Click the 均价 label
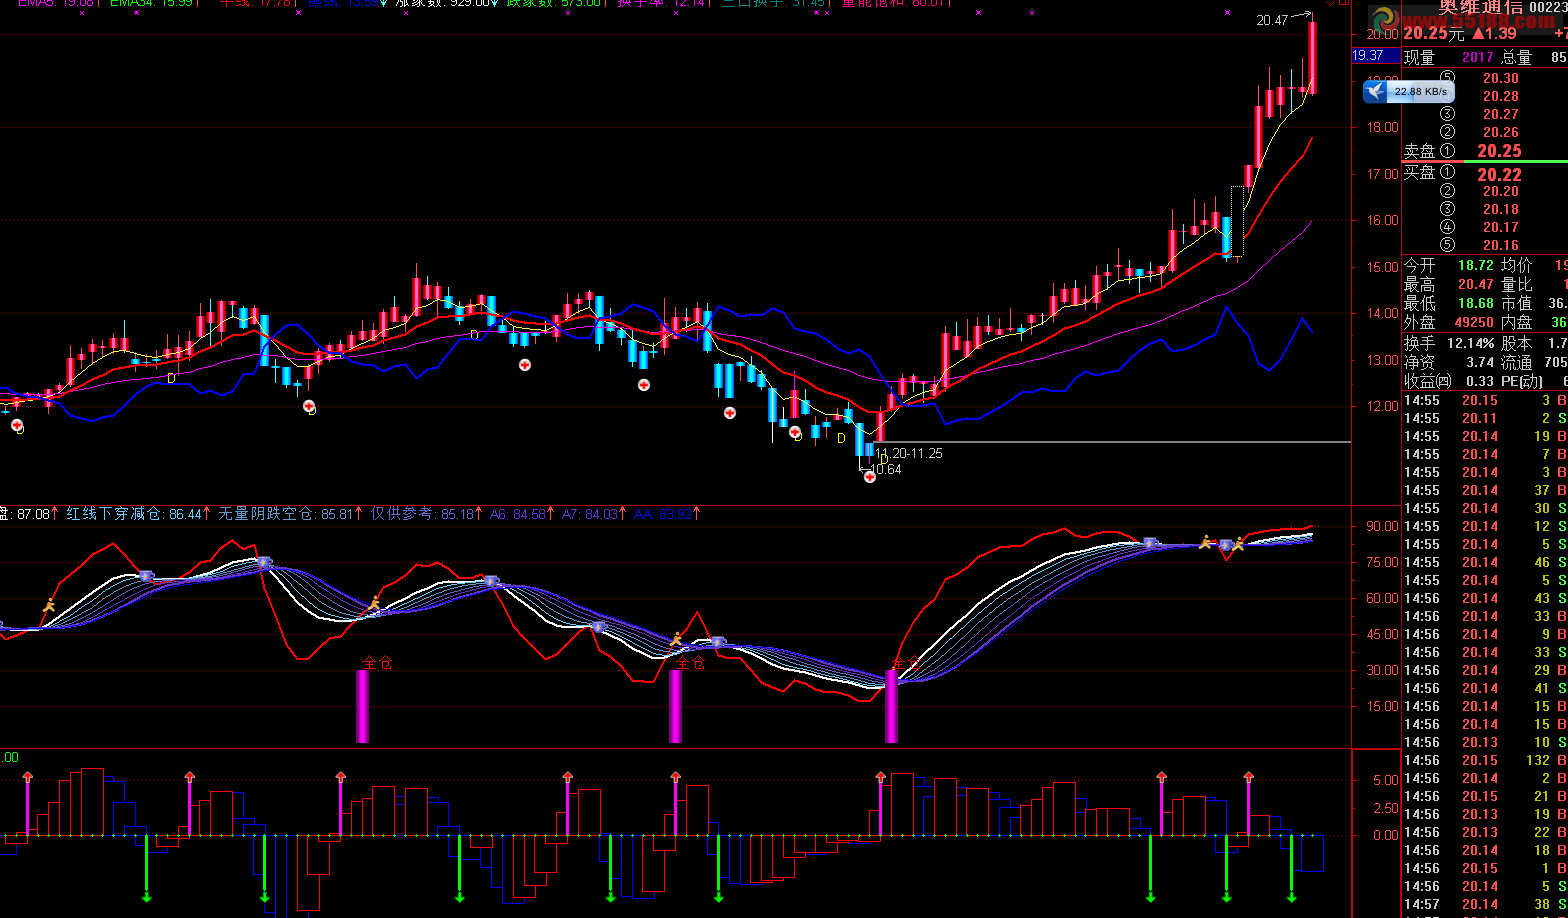 [1517, 266]
